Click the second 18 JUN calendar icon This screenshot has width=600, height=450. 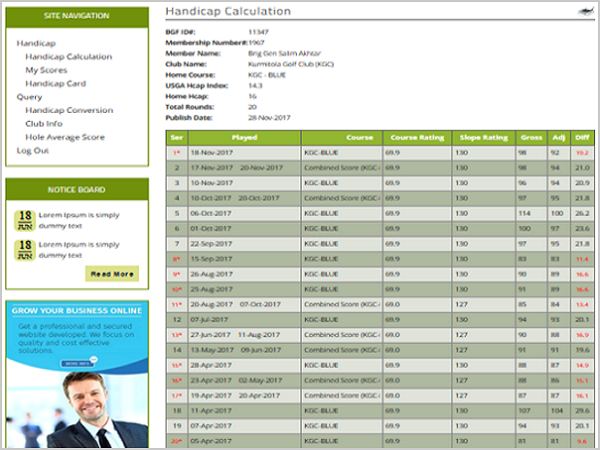click(26, 249)
